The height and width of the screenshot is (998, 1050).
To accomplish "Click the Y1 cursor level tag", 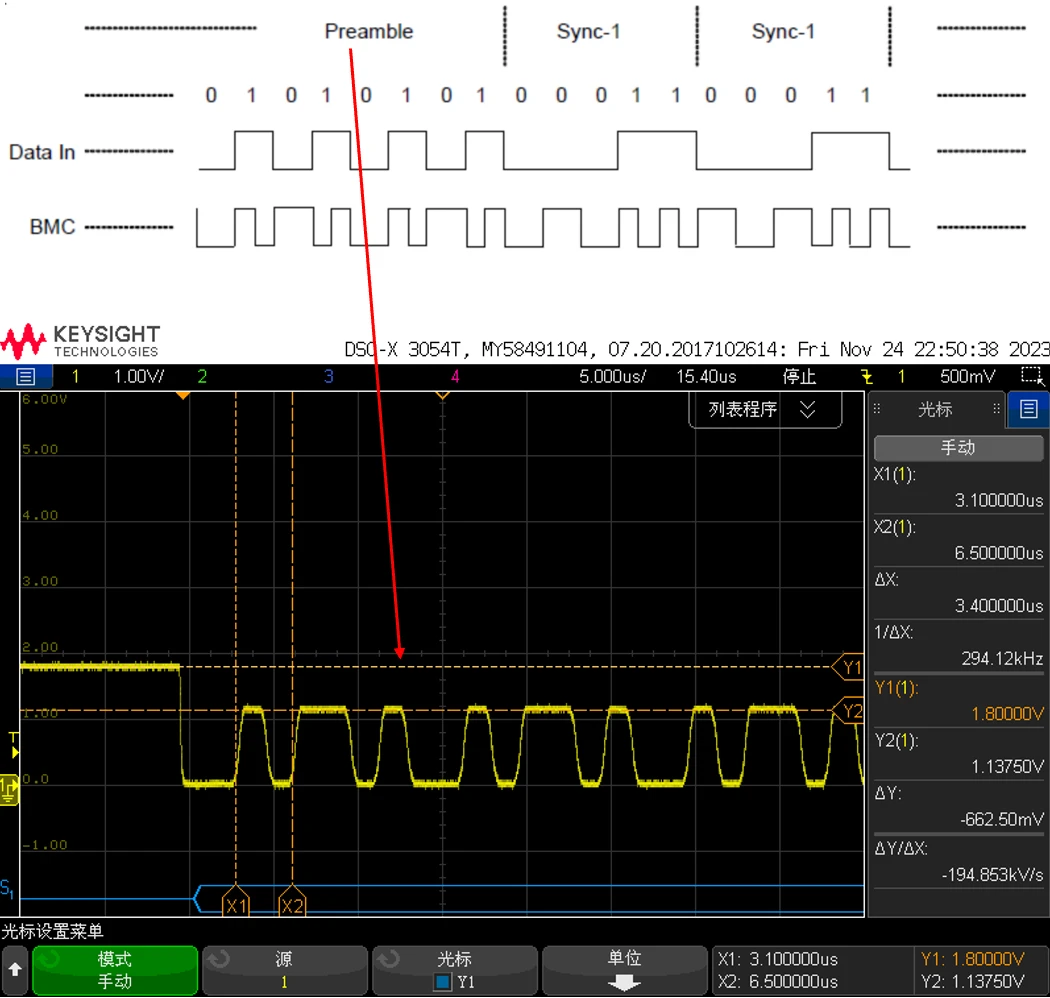I will tap(849, 667).
